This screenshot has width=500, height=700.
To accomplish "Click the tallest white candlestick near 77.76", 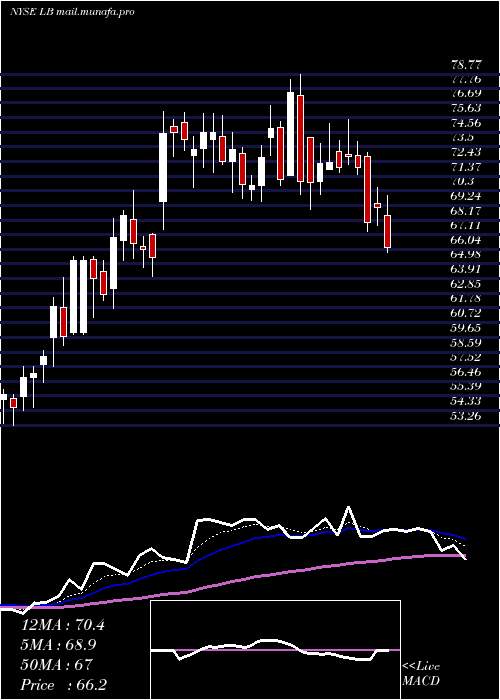I will coord(291,134).
